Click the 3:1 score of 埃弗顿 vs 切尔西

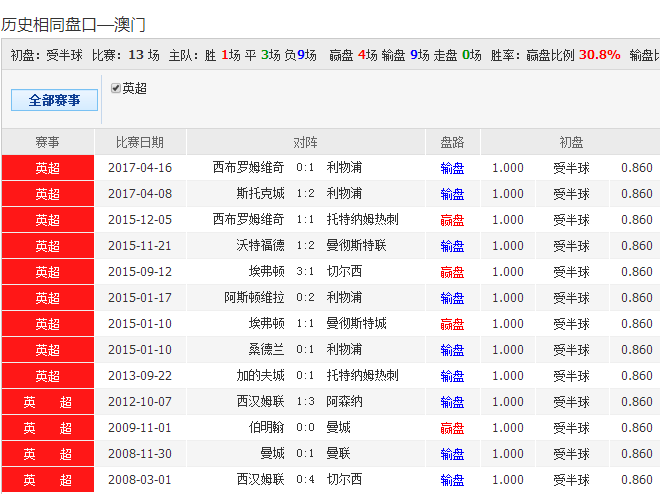tap(305, 272)
